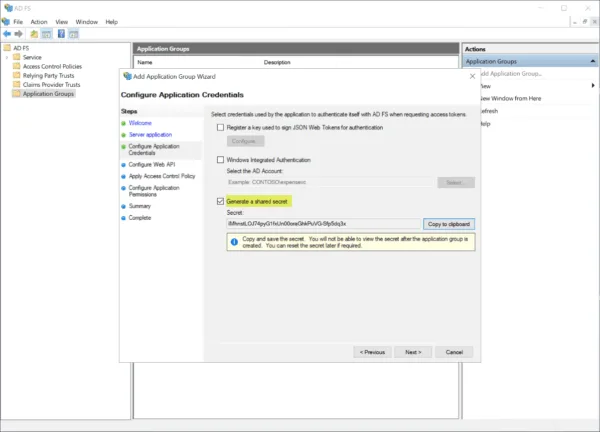Viewport: 600px width, 432px height.
Task: Click inside the Secret text field
Action: click(323, 224)
